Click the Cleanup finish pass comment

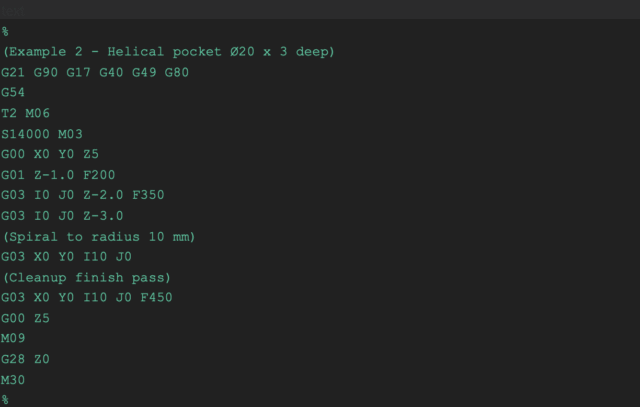coord(86,277)
